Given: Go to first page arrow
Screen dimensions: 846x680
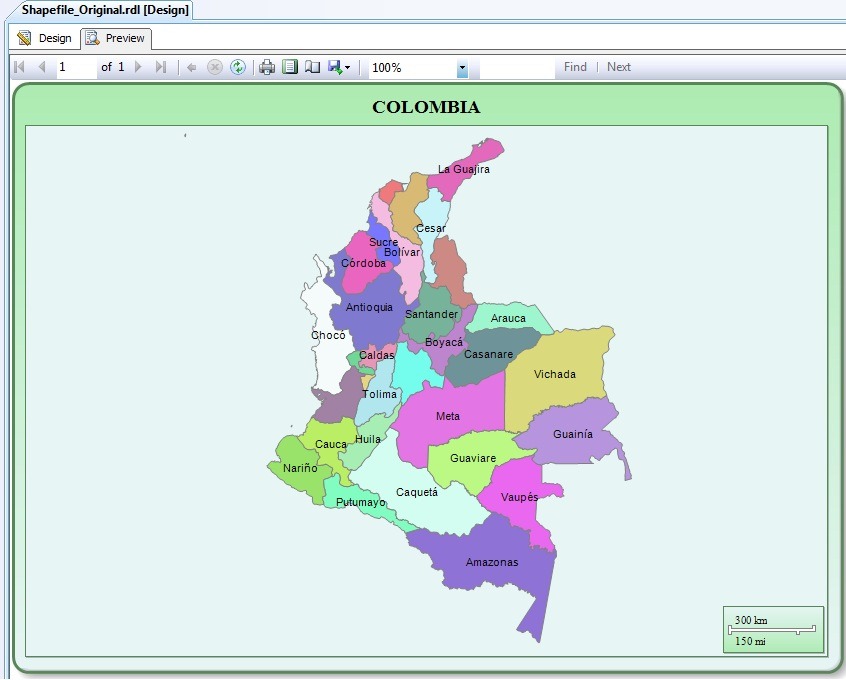Looking at the screenshot, I should pyautogui.click(x=19, y=67).
